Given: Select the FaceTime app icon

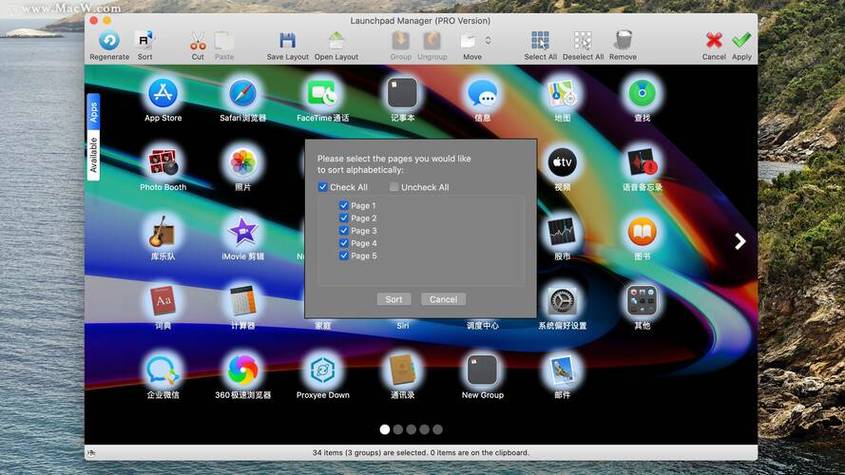Looking at the screenshot, I should click(322, 93).
